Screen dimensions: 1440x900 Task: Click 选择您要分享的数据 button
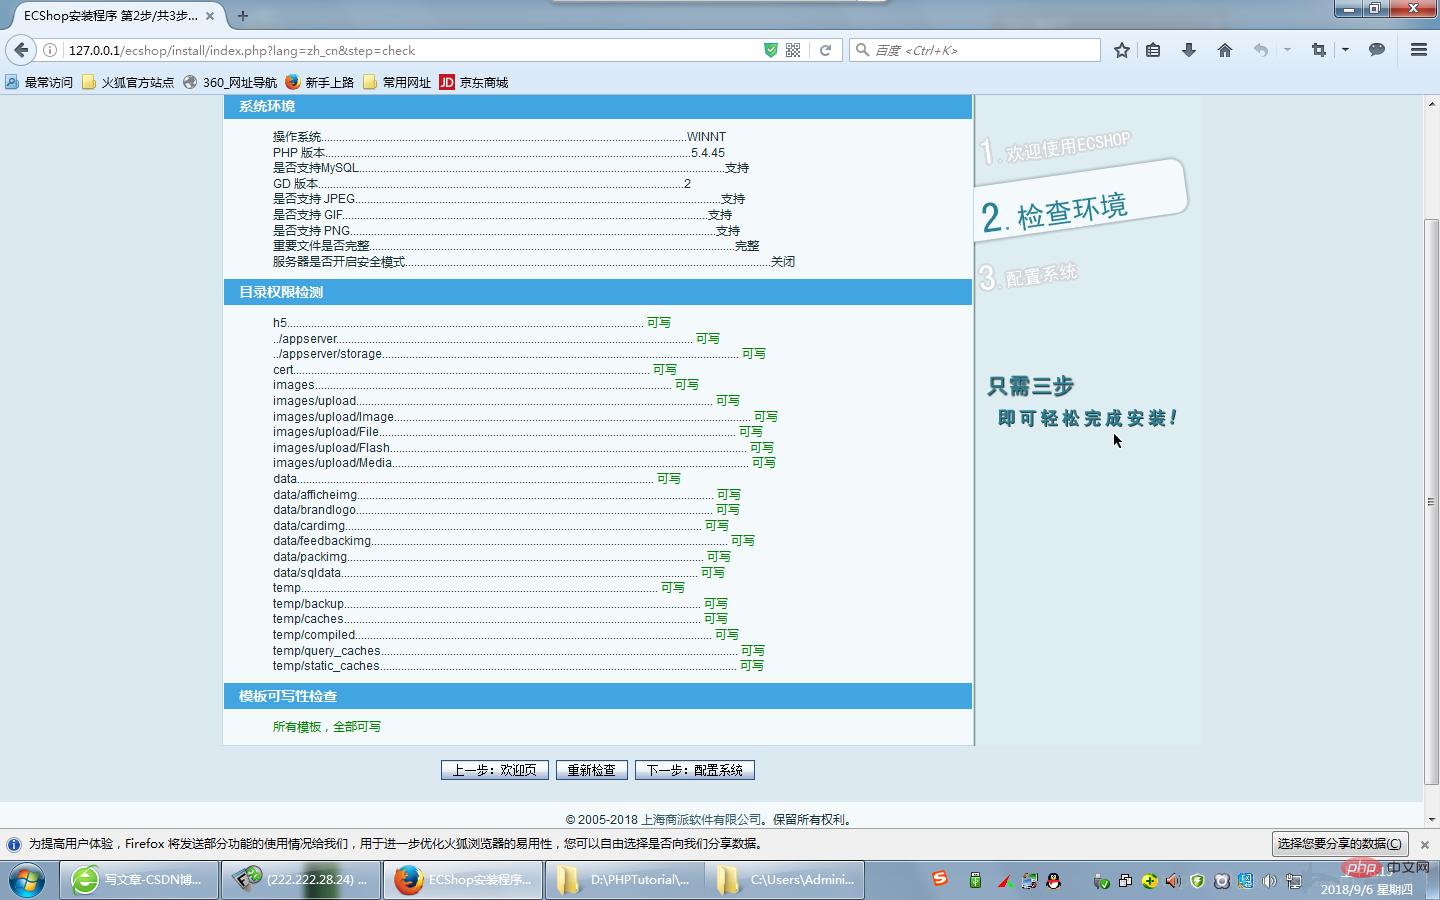(x=1340, y=844)
